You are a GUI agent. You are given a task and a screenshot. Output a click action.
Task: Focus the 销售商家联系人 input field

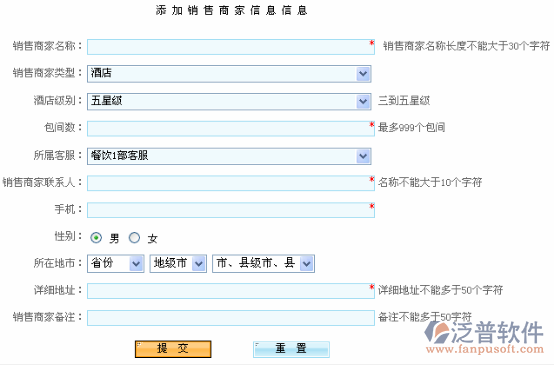[x=231, y=183]
